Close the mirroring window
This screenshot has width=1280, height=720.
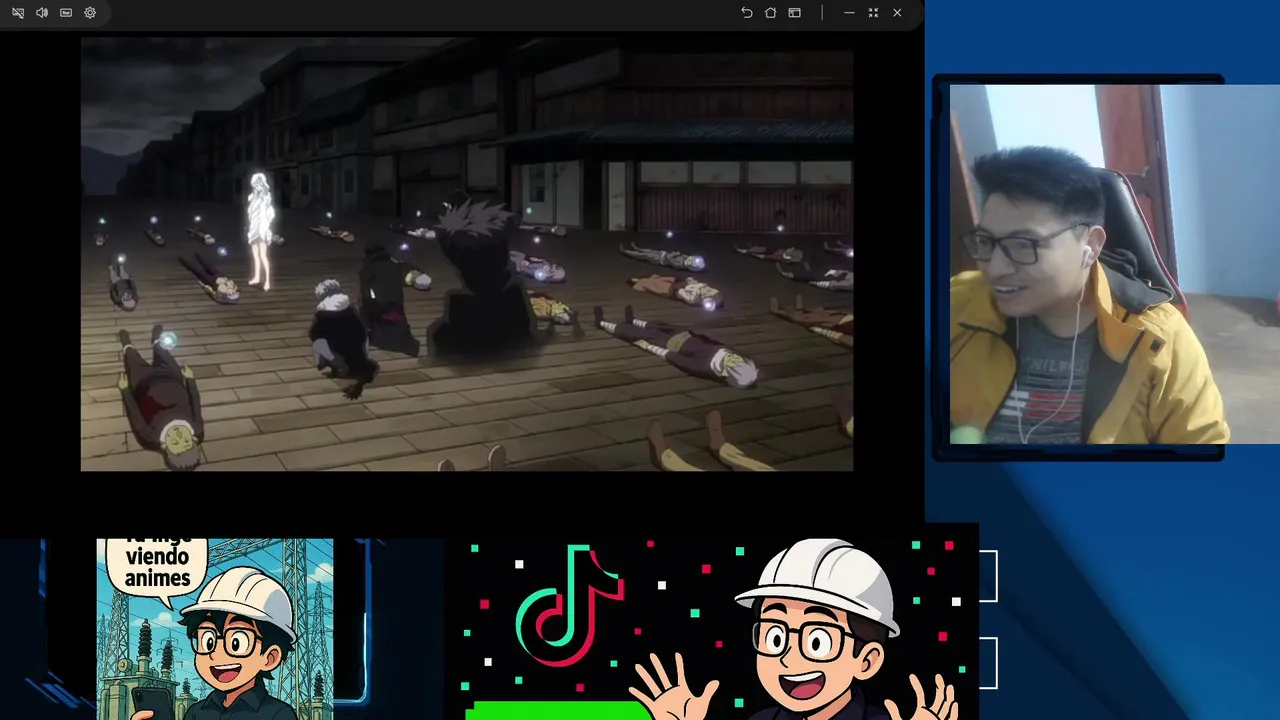897,13
